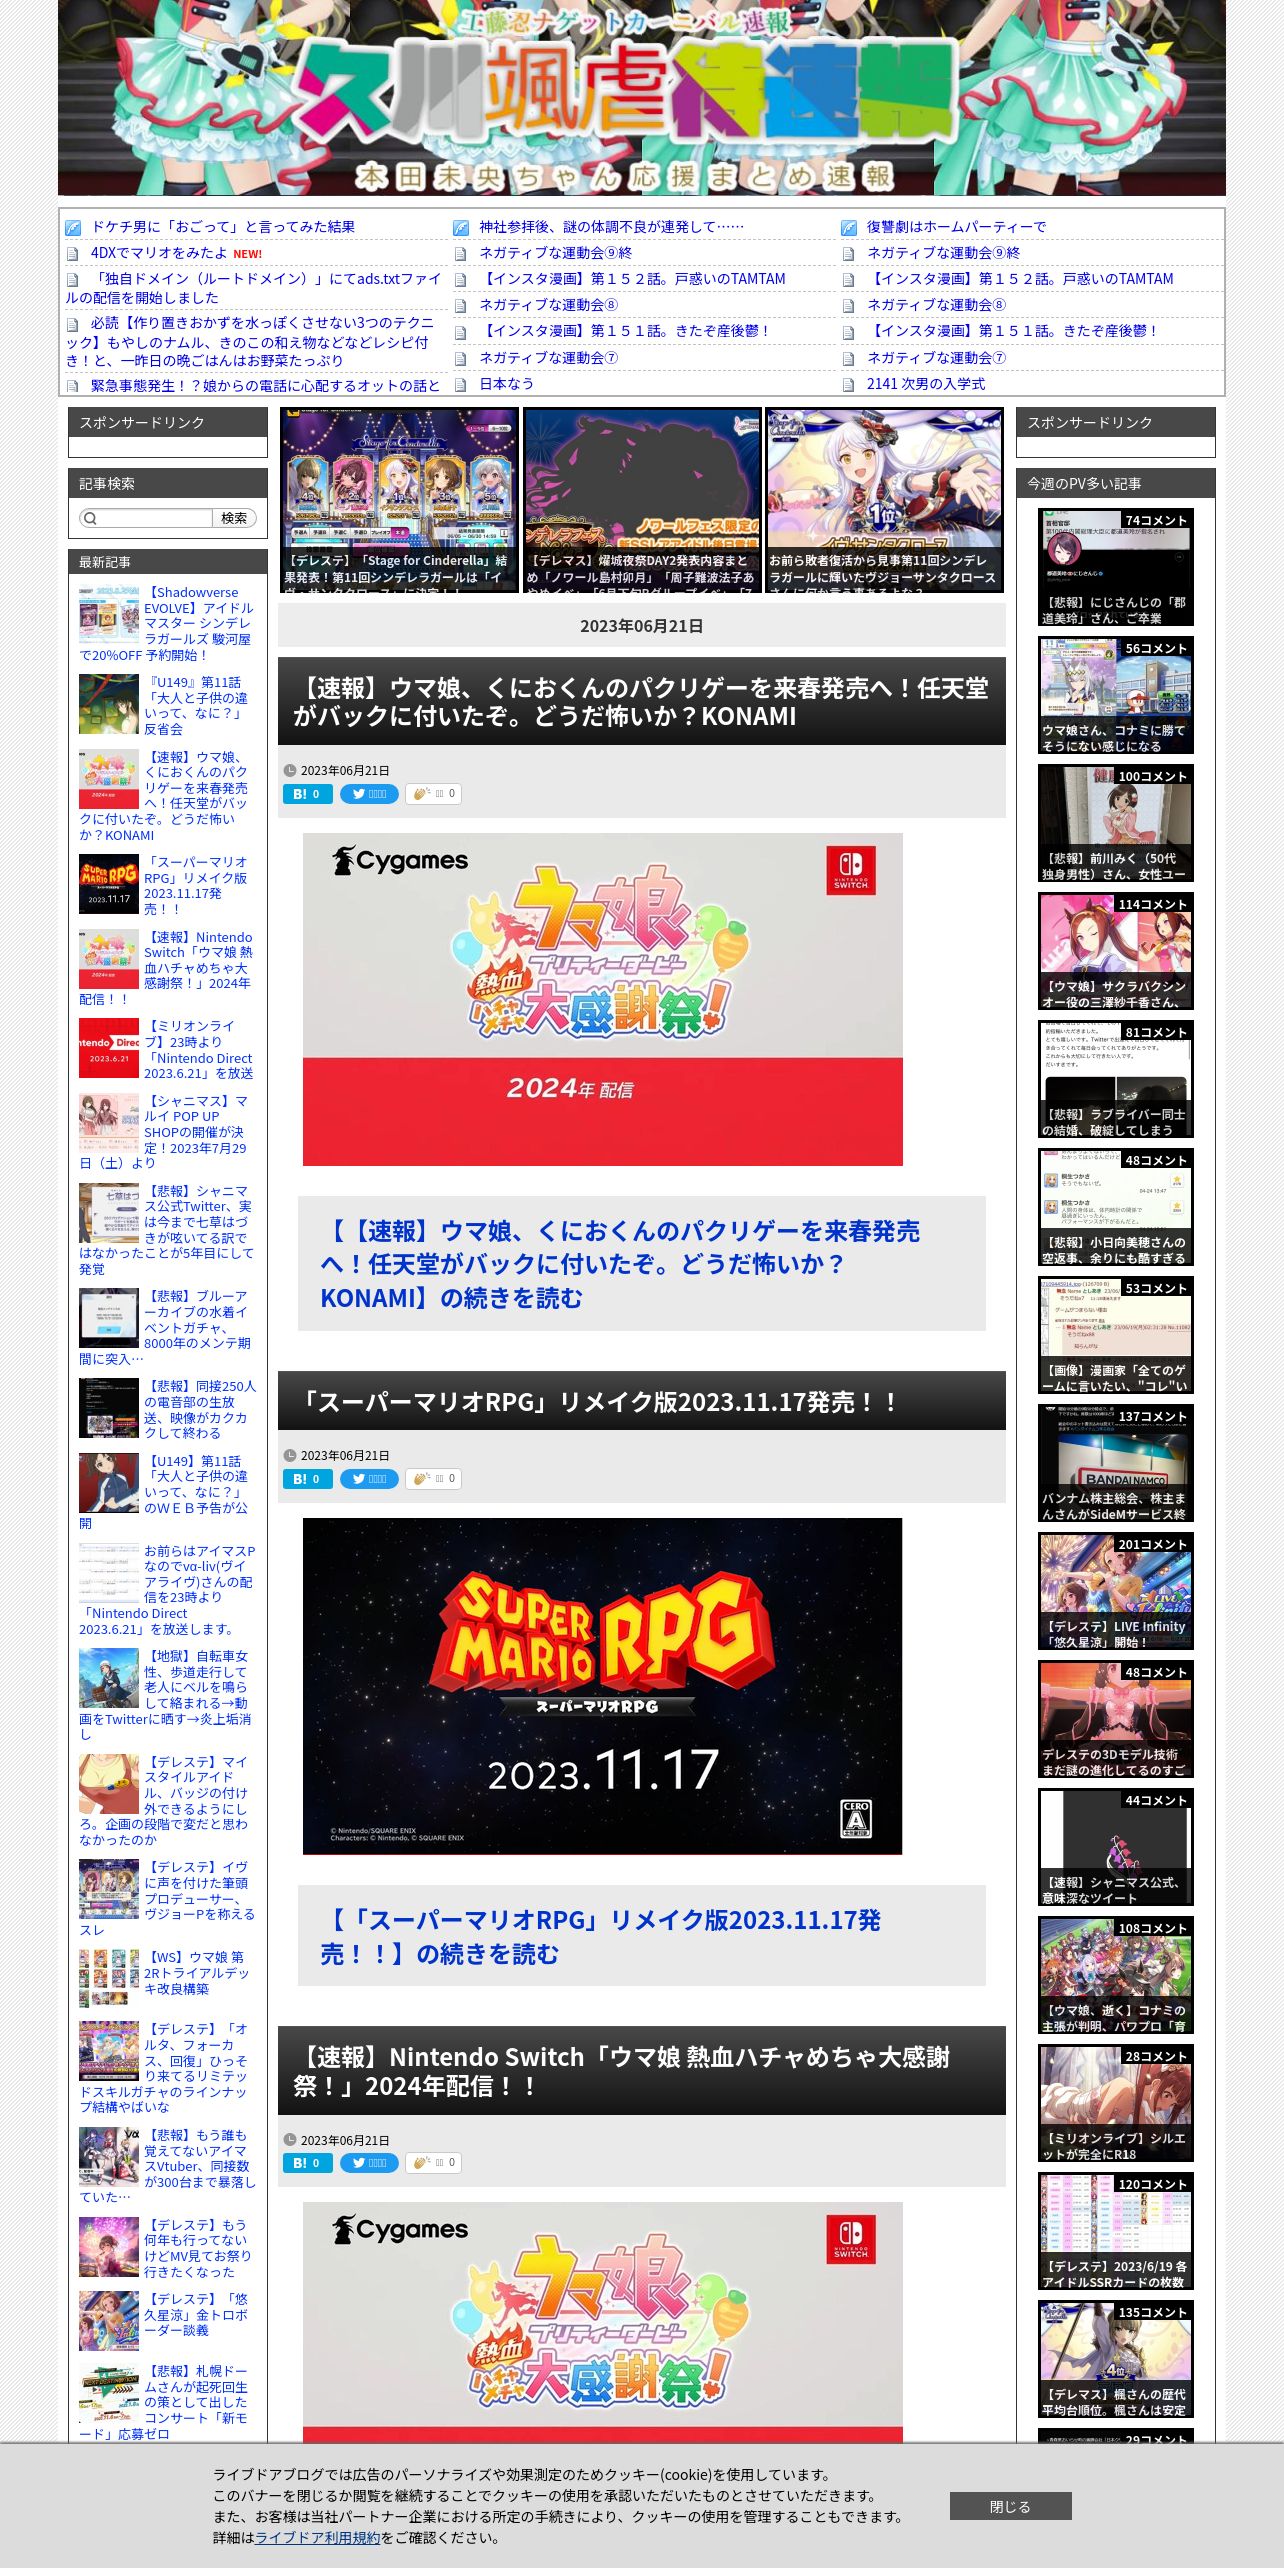Open featured card 燿城夜祭DAY2発表内容まとめ

pos(642,500)
